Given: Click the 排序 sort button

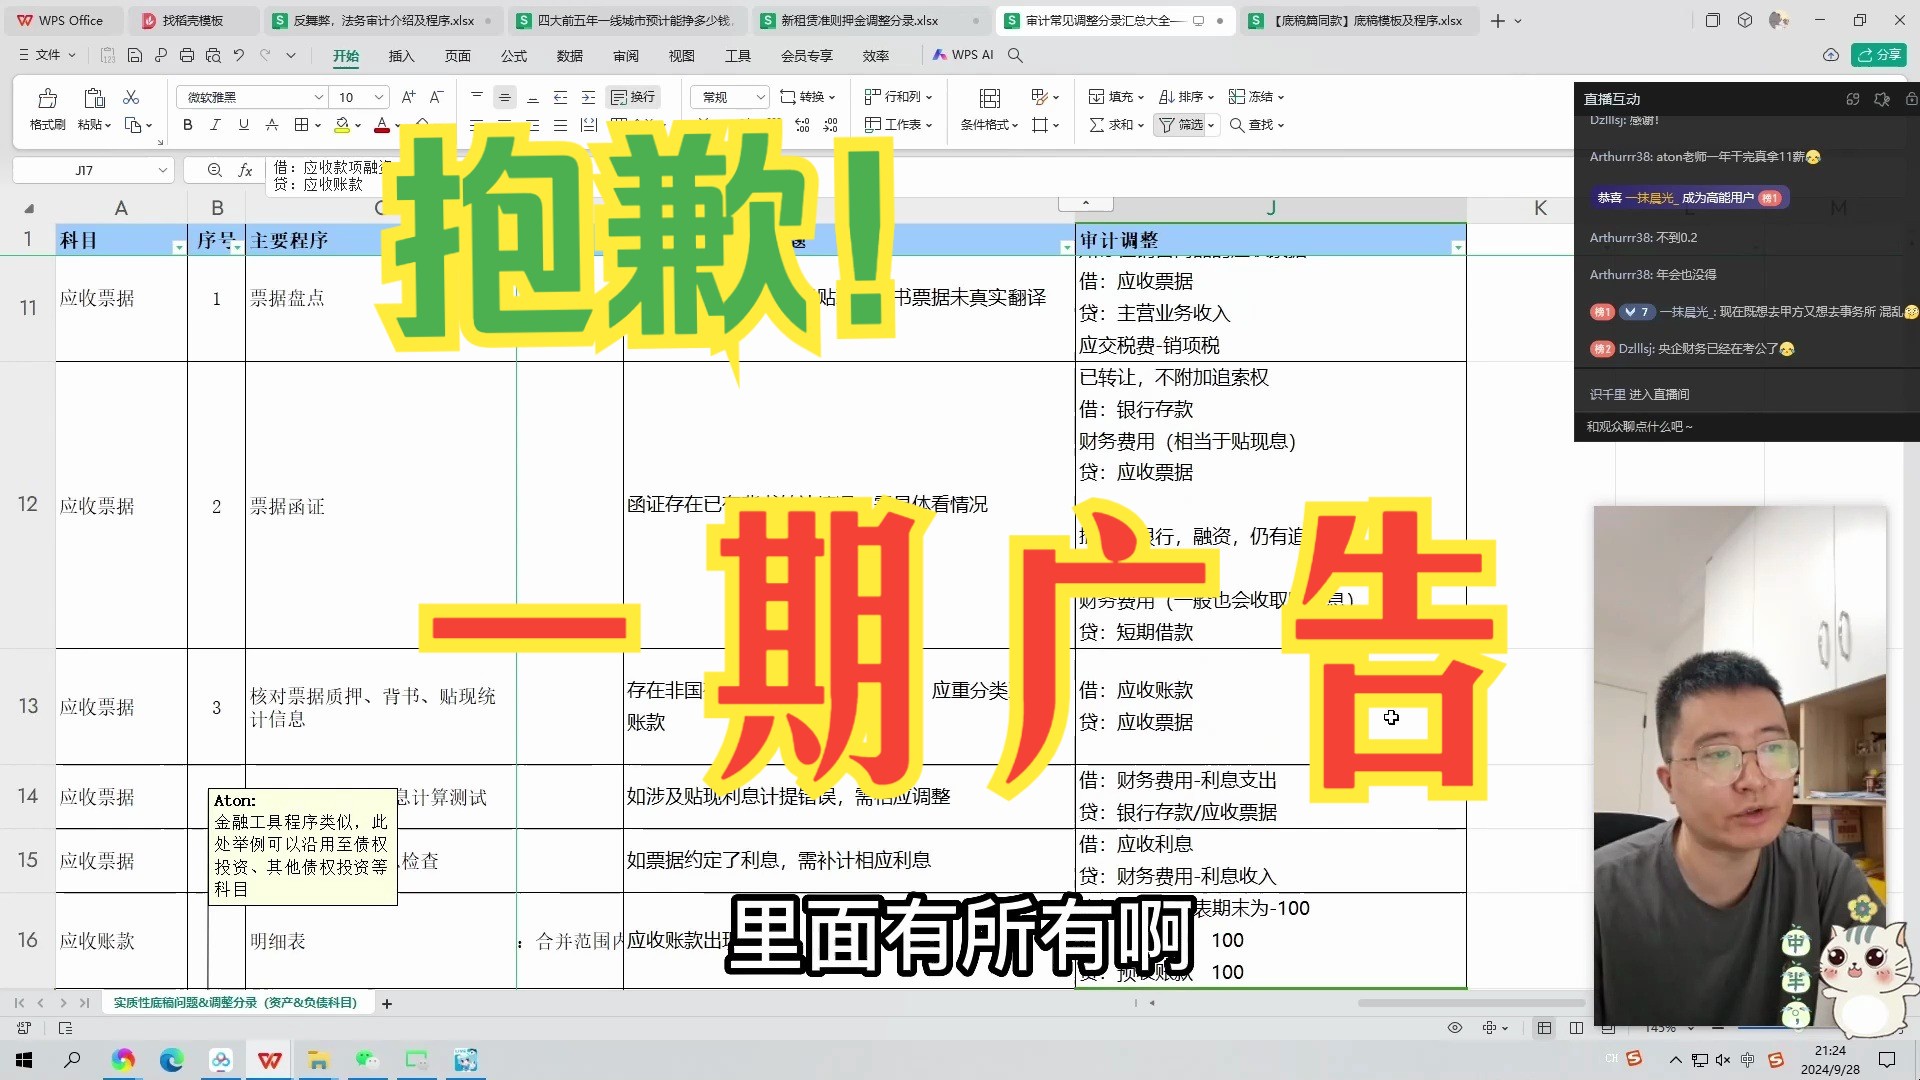Looking at the screenshot, I should click(x=1186, y=97).
